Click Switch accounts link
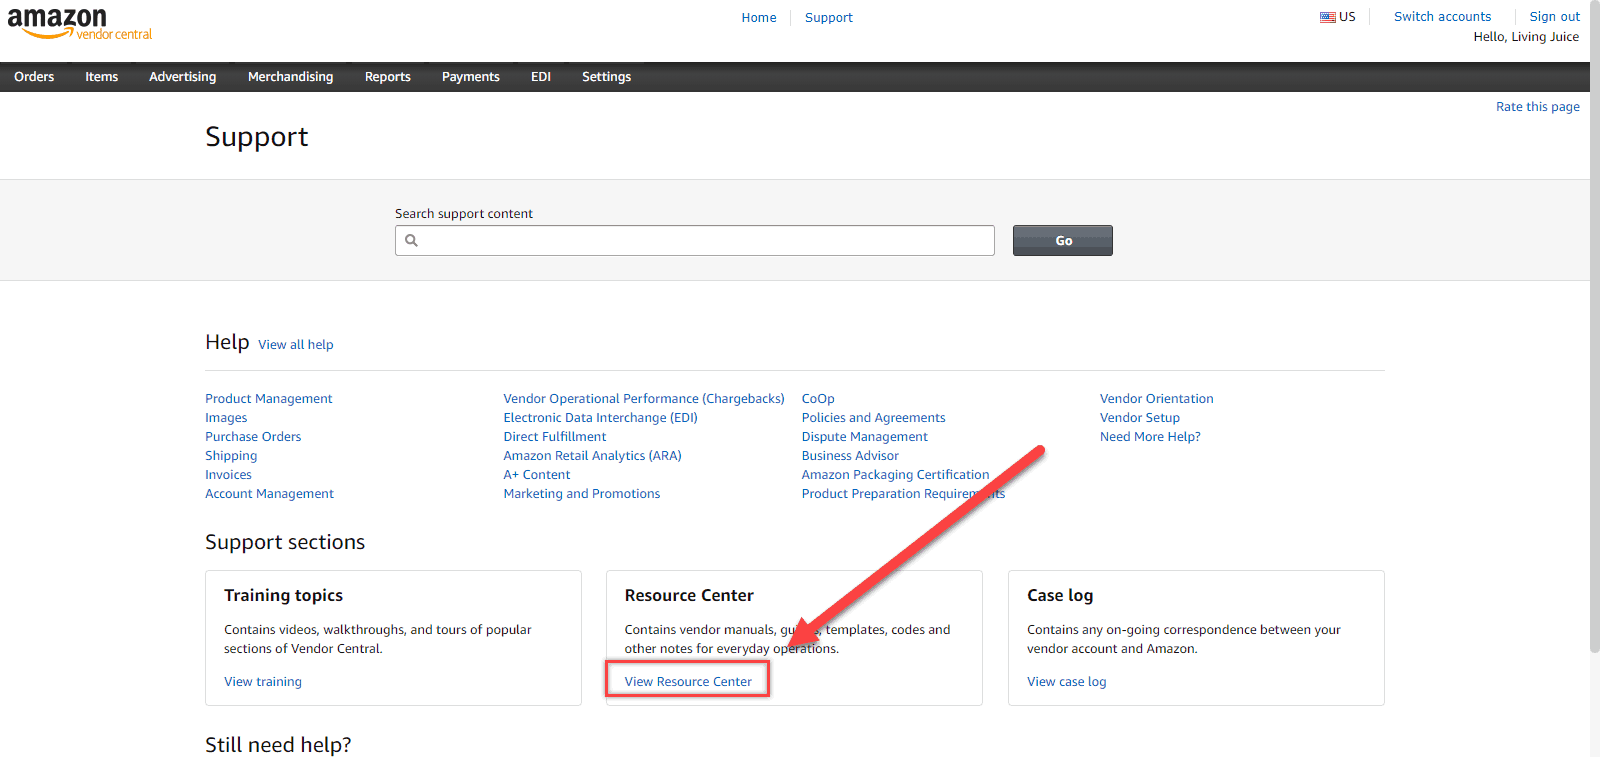The height and width of the screenshot is (757, 1600). (x=1442, y=17)
